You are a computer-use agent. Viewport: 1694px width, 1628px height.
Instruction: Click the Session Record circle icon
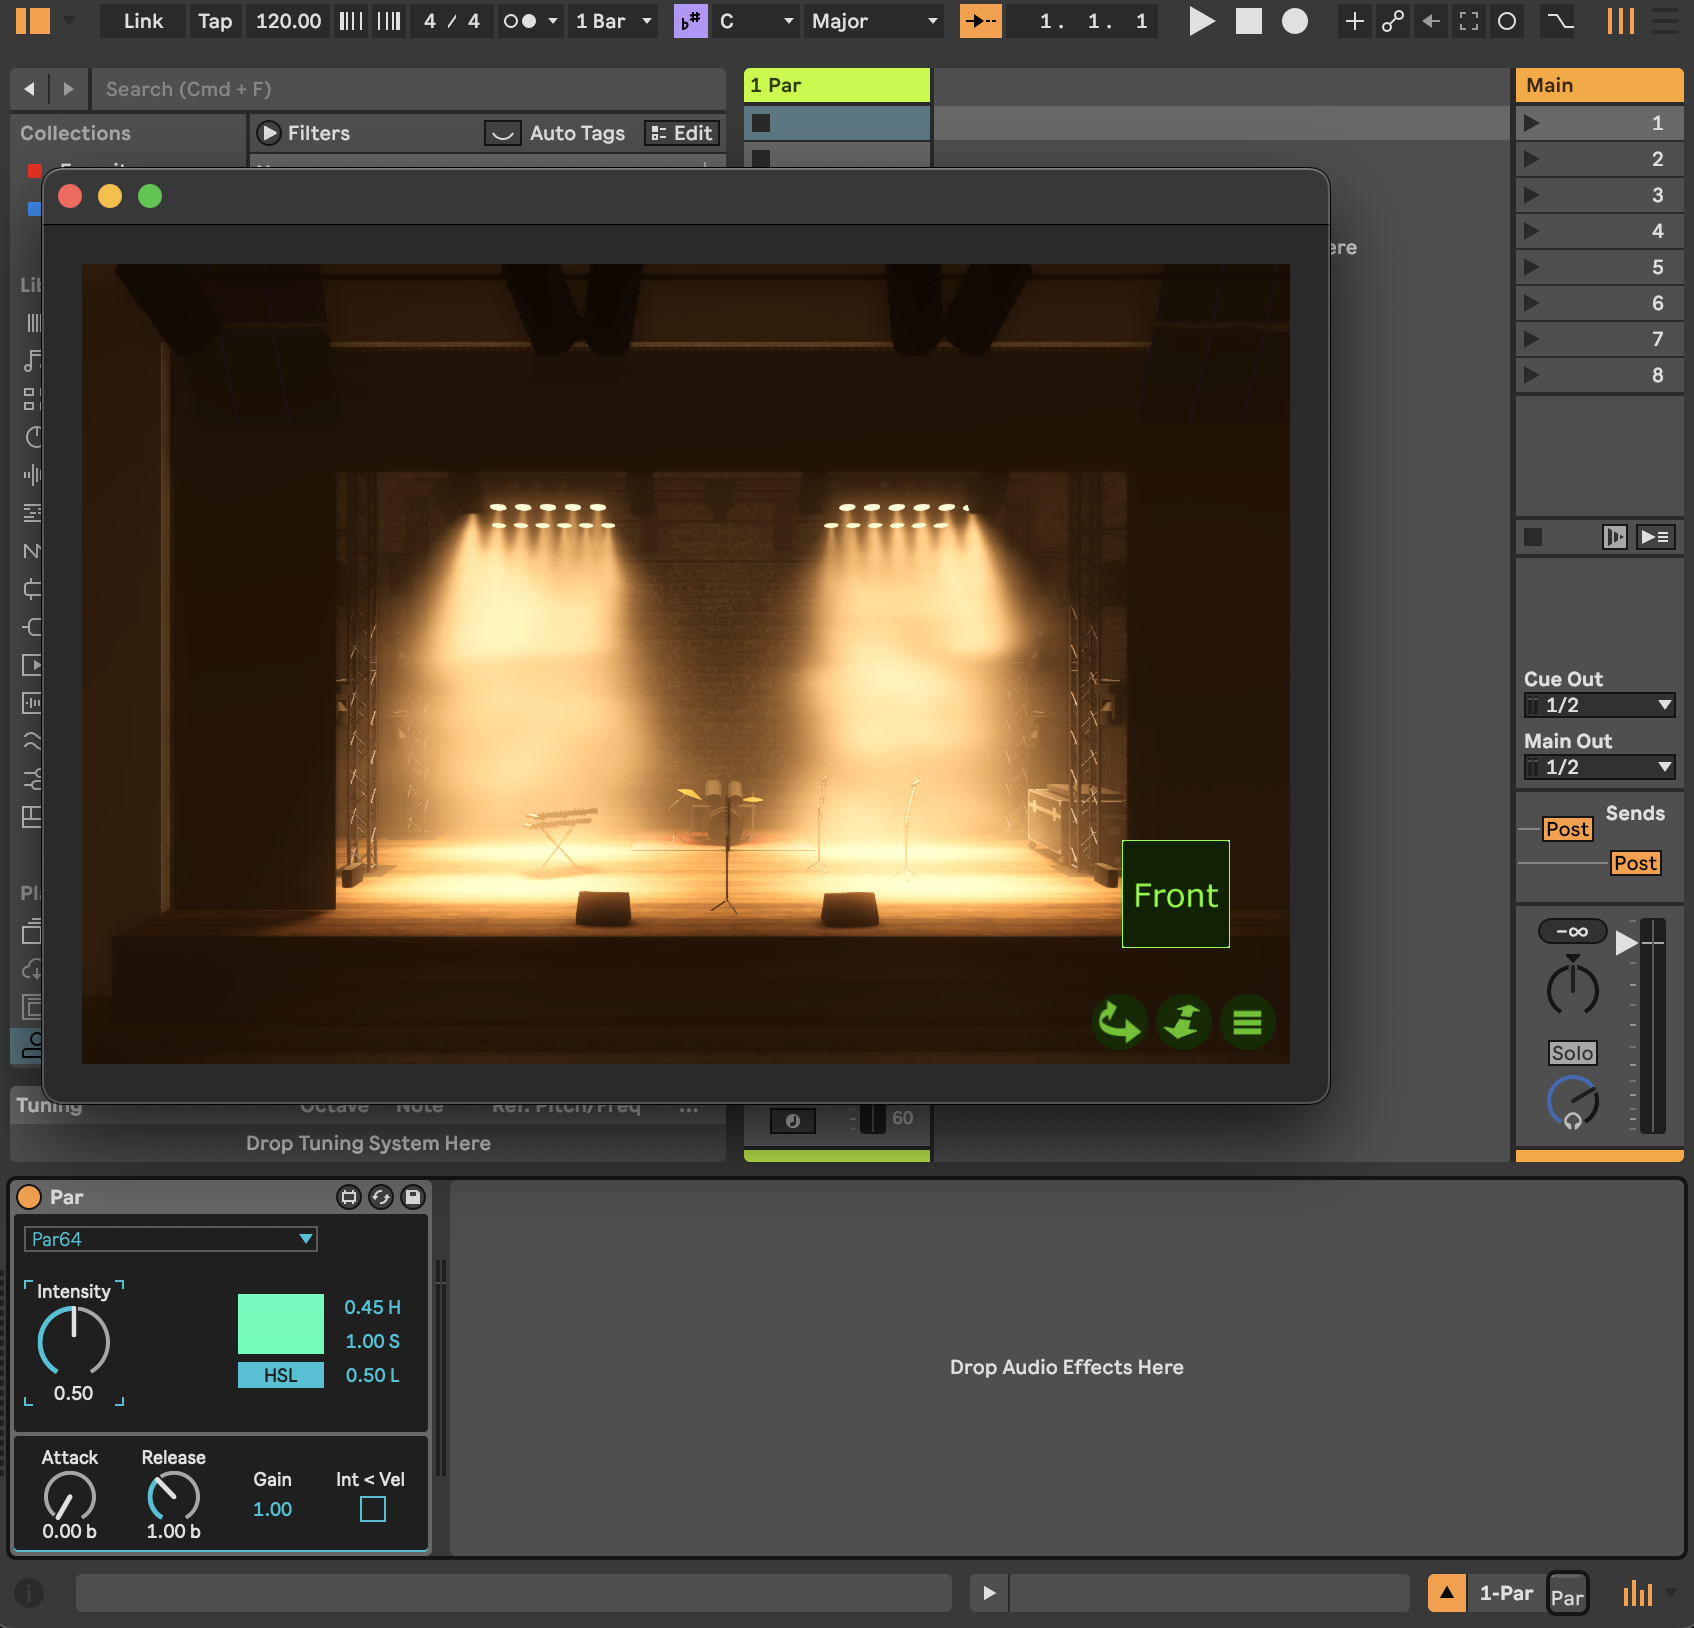(1507, 21)
